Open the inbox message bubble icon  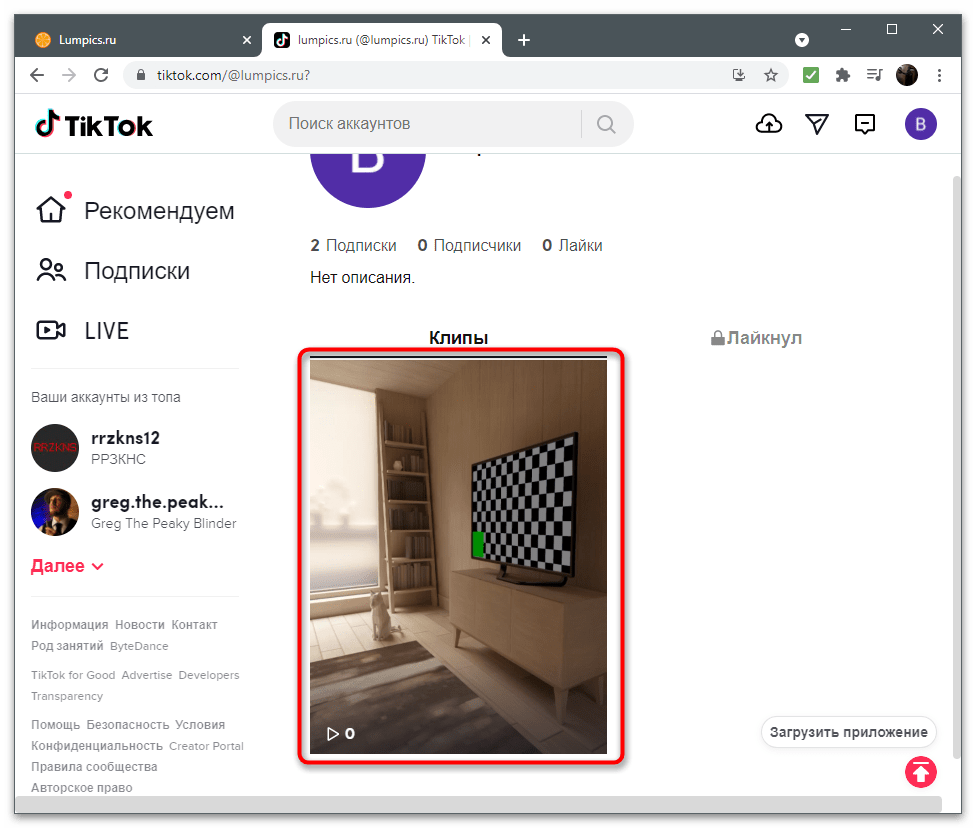864,123
